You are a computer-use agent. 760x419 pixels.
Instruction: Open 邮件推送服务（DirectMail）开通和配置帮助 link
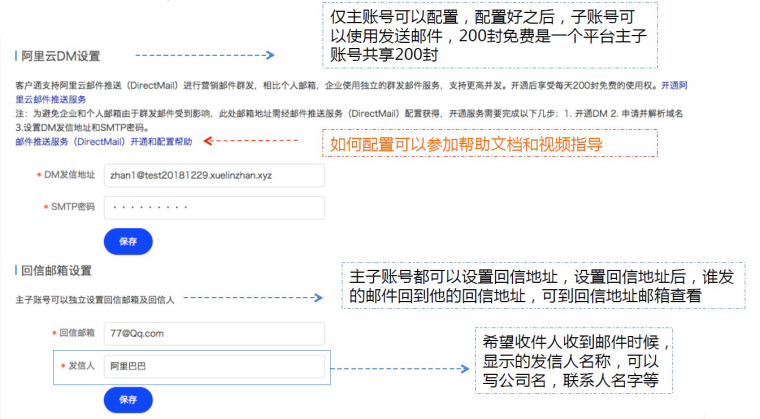pos(104,142)
